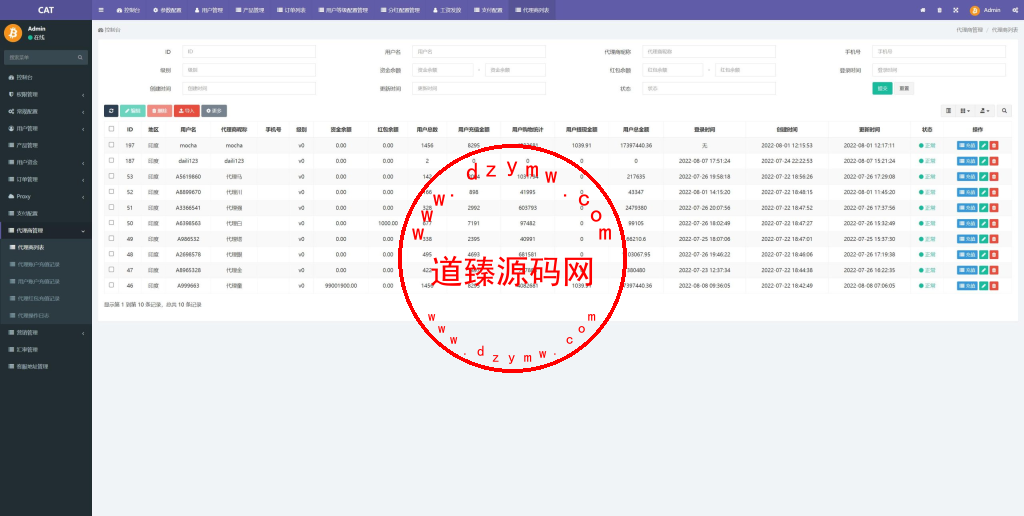Click green edit icon for row ID 49
Image resolution: width=1024 pixels, height=516 pixels.
point(984,239)
